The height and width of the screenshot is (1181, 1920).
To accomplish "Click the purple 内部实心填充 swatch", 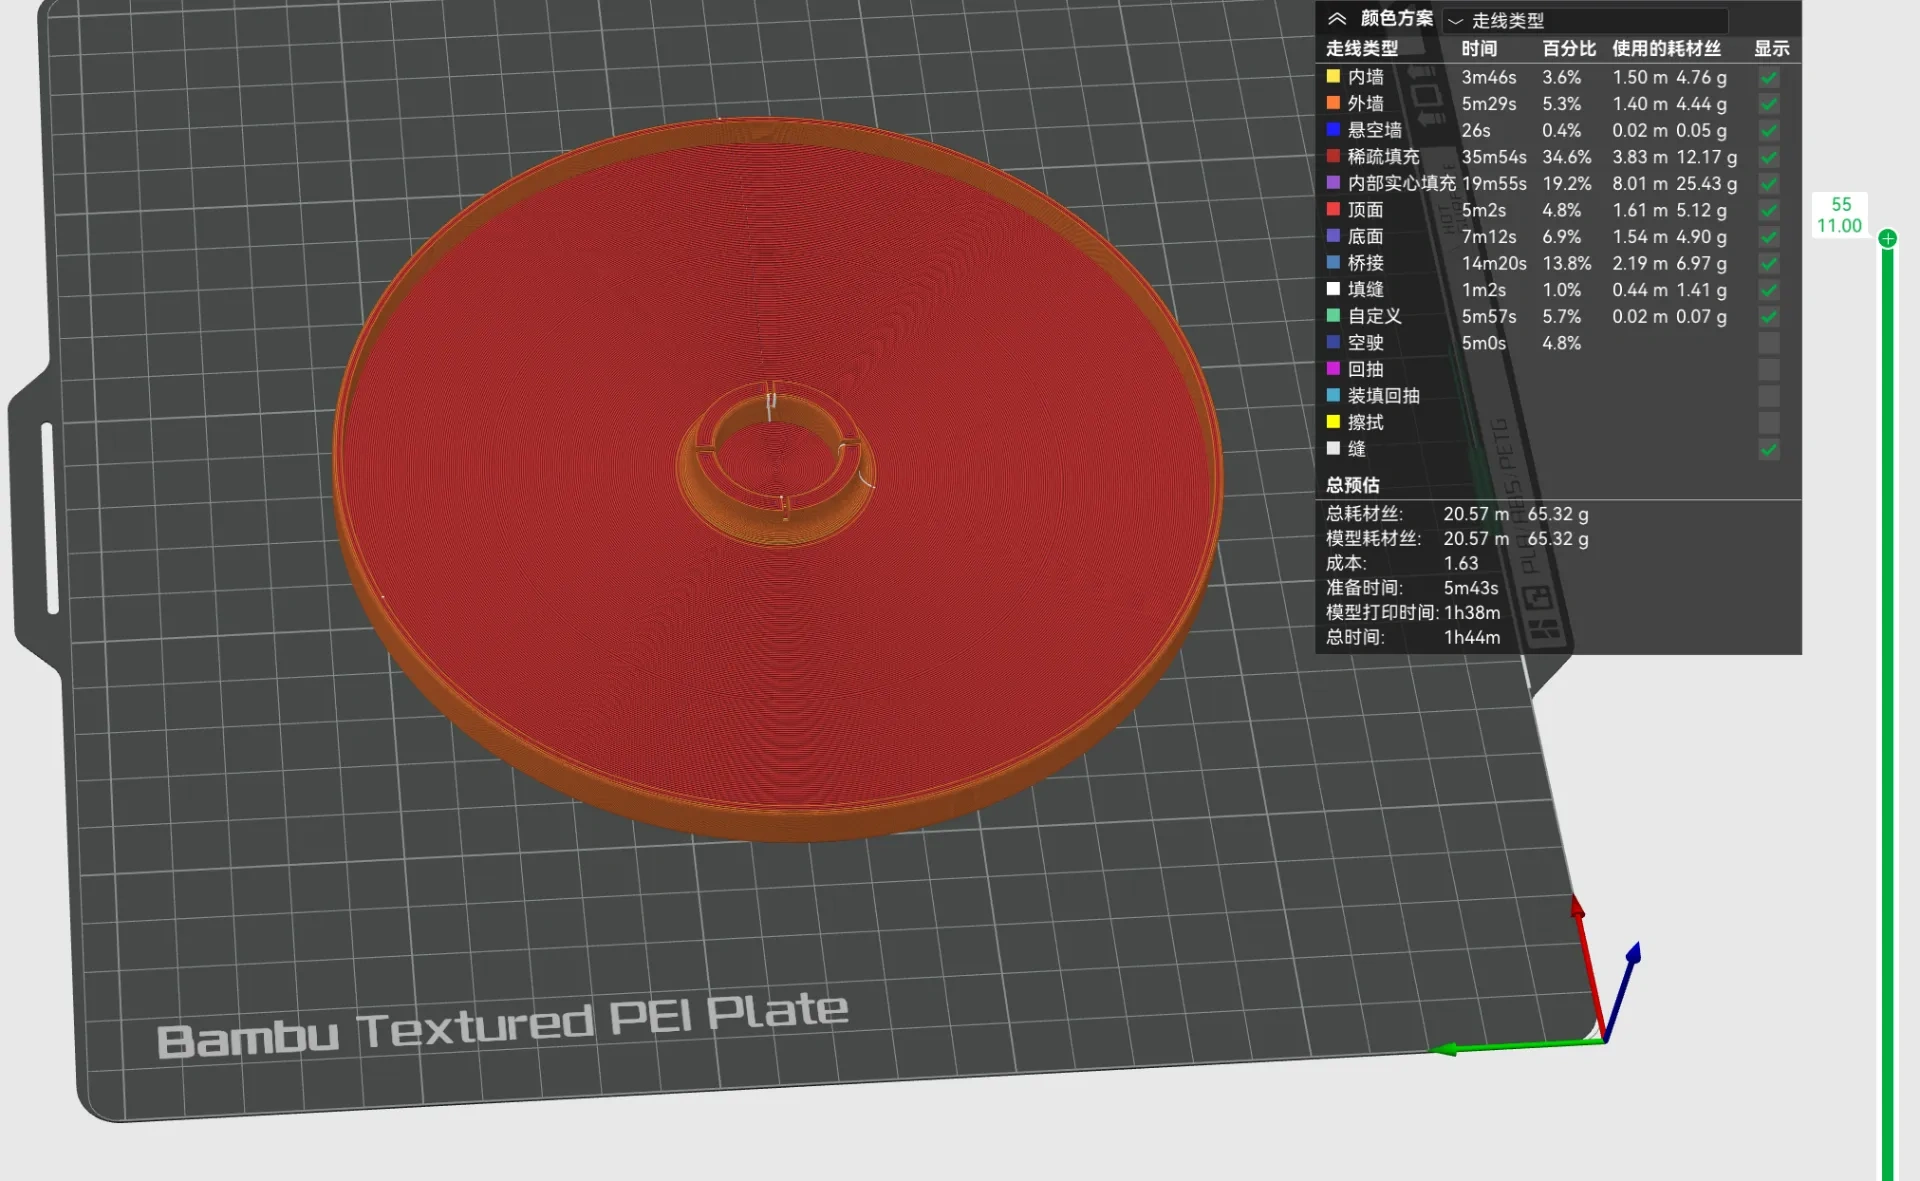I will pyautogui.click(x=1333, y=183).
